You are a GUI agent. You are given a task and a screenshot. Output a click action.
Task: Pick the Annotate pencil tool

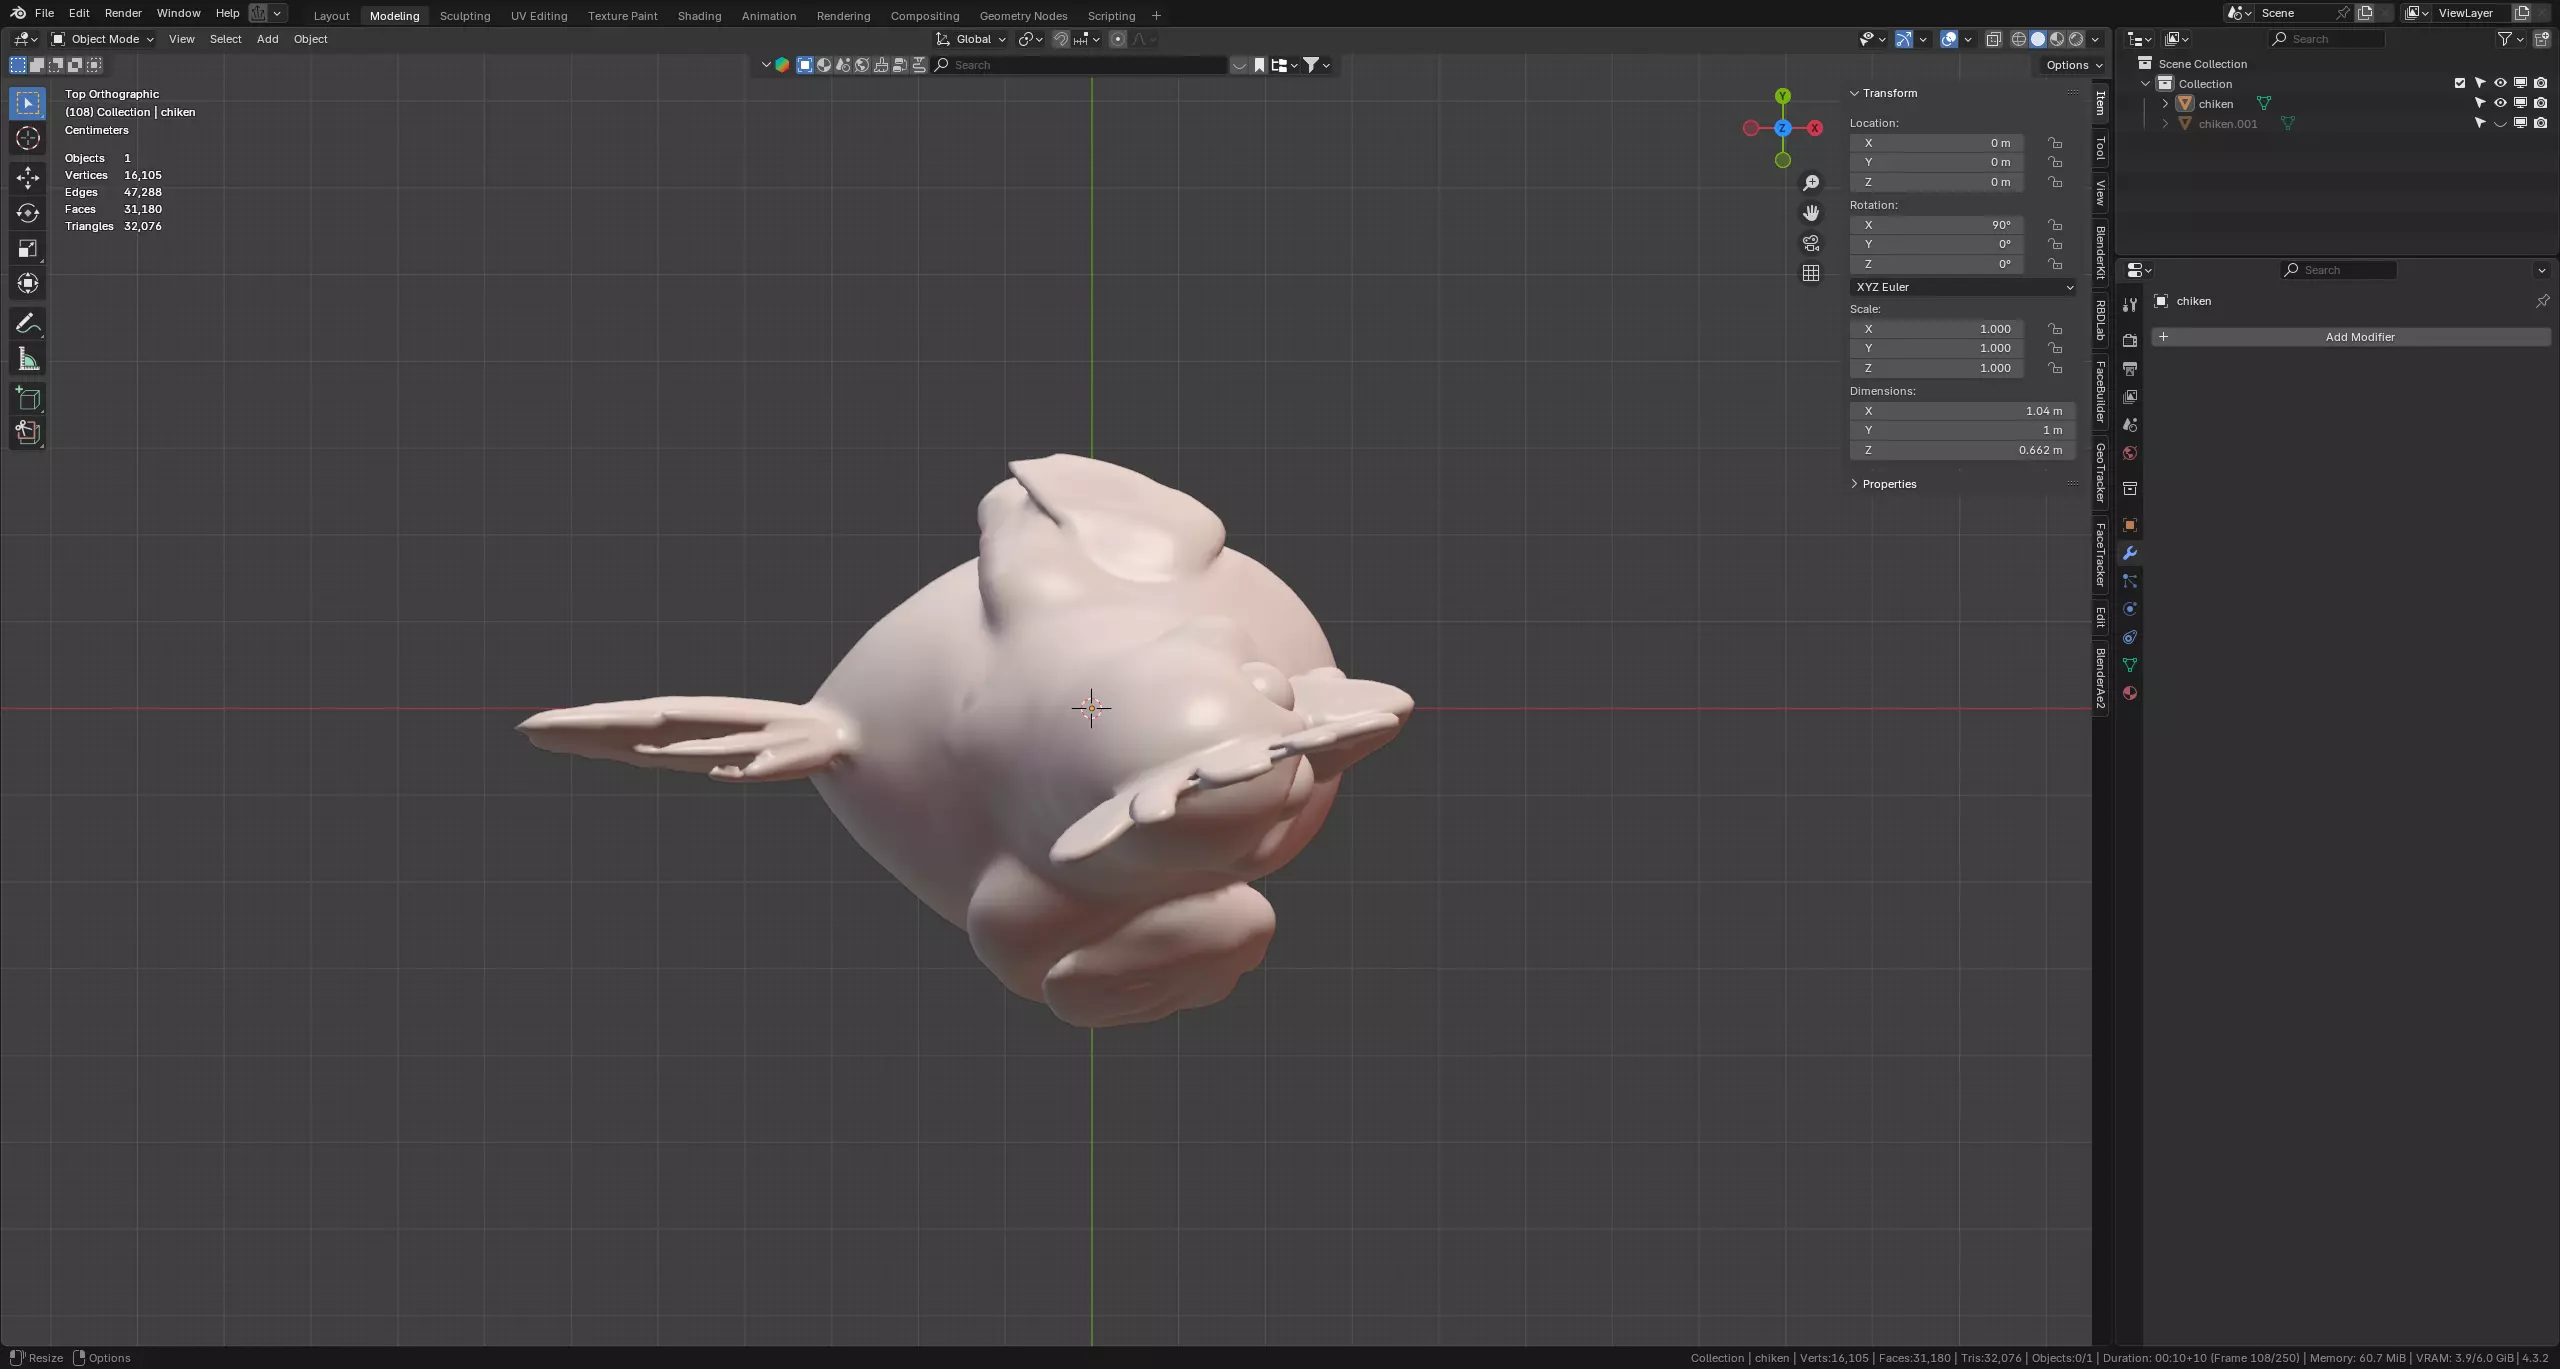point(28,324)
